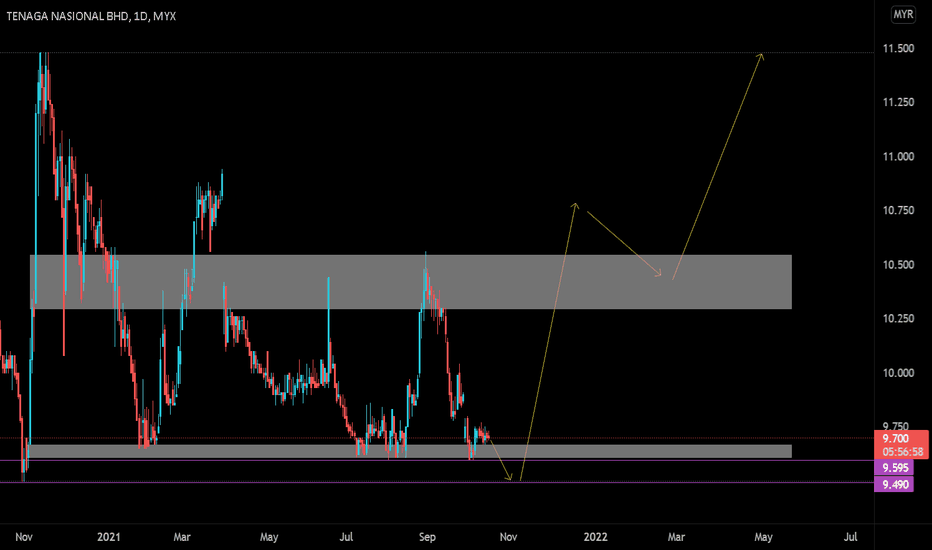Click the 10.000 price axis label
This screenshot has width=932, height=550.
tap(898, 373)
